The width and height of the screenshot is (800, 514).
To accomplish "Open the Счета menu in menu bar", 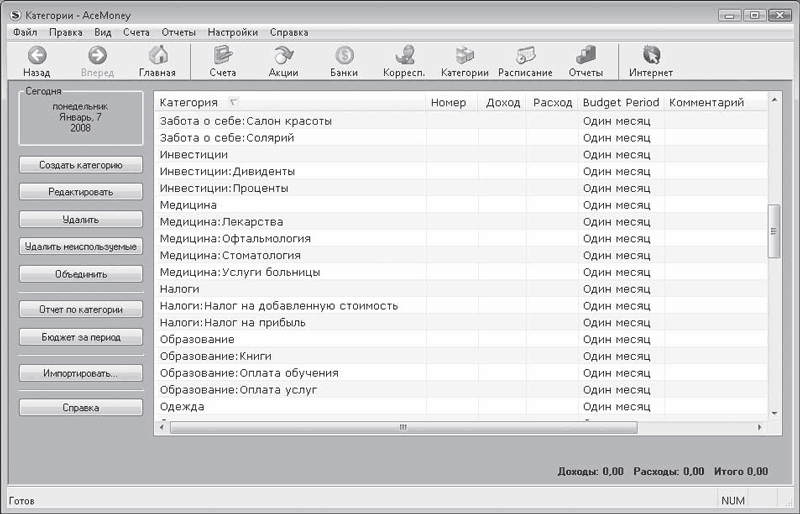I will 136,33.
